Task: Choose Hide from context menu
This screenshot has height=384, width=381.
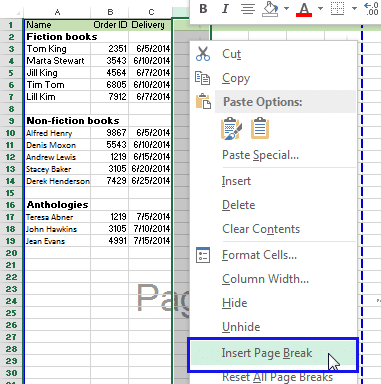Action: click(x=235, y=303)
